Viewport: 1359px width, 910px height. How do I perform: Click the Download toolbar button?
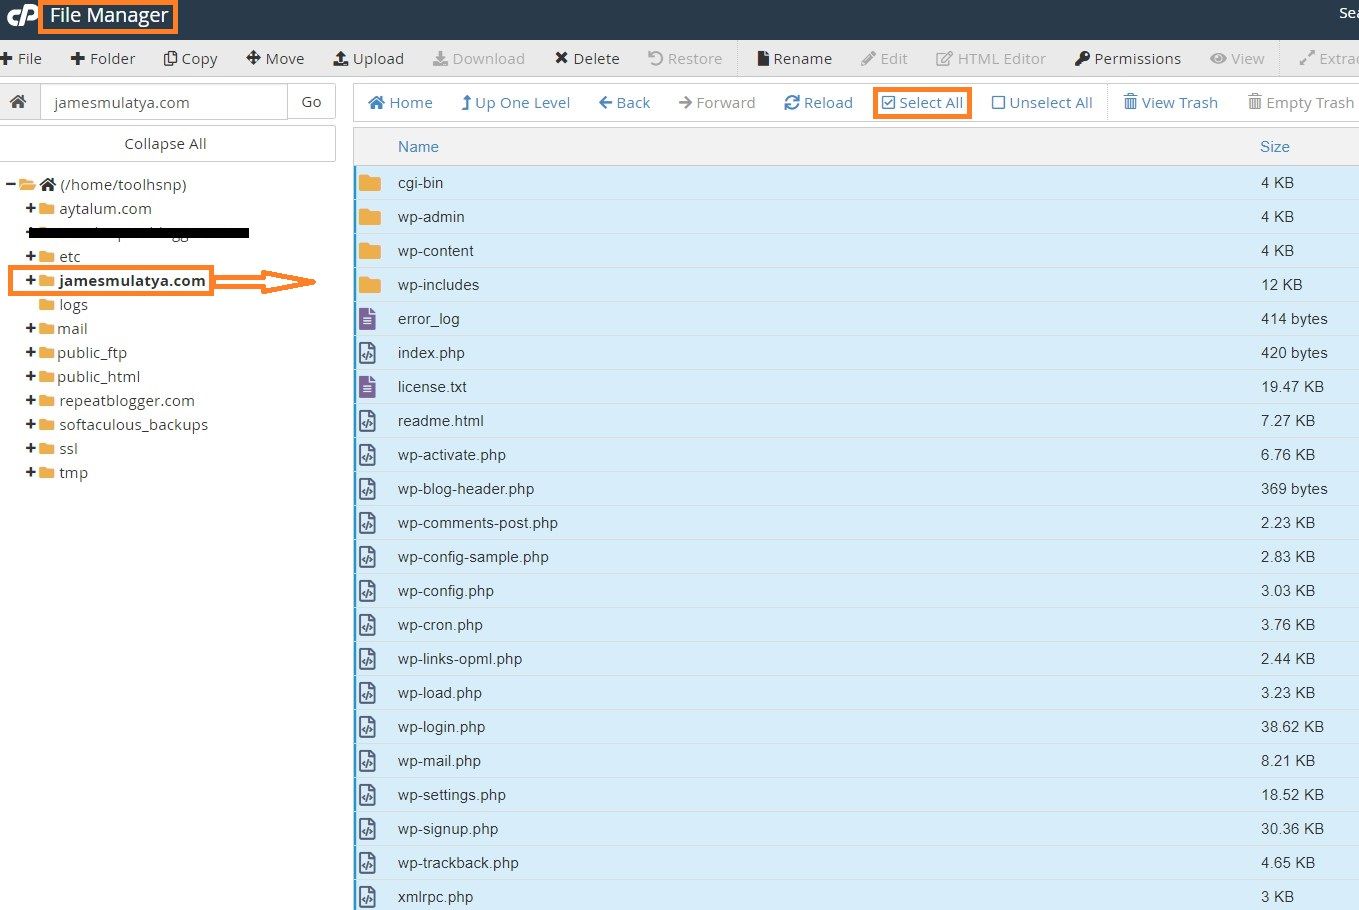click(478, 59)
